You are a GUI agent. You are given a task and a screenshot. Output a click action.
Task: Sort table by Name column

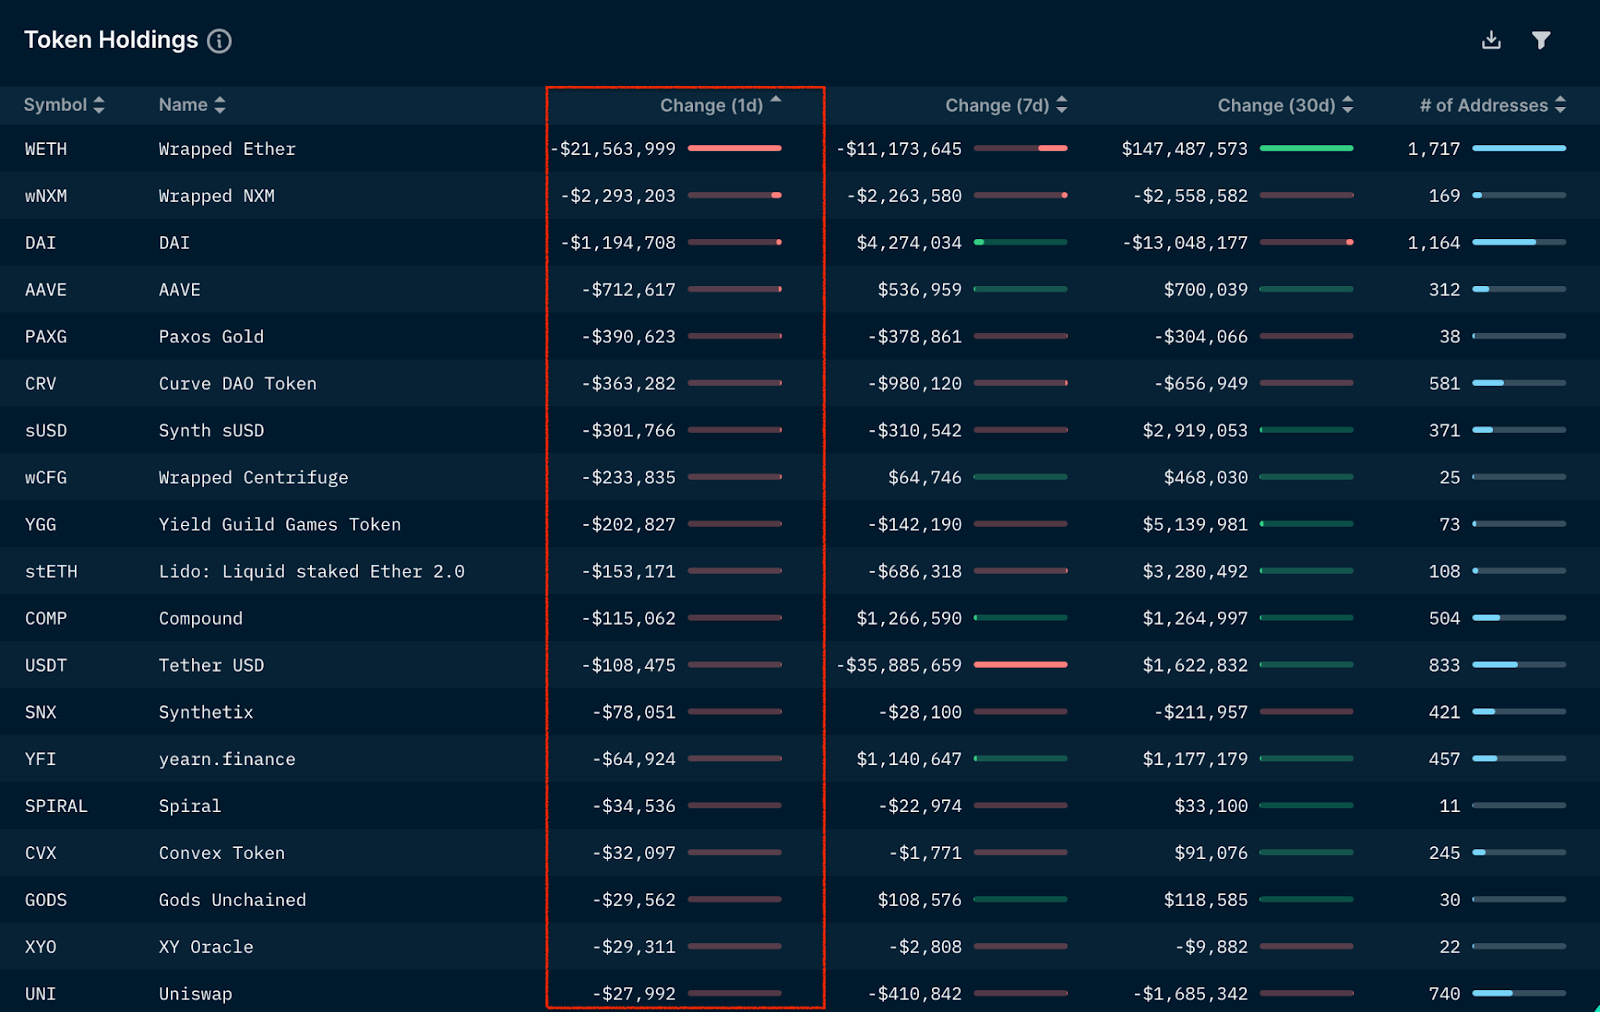coord(192,105)
